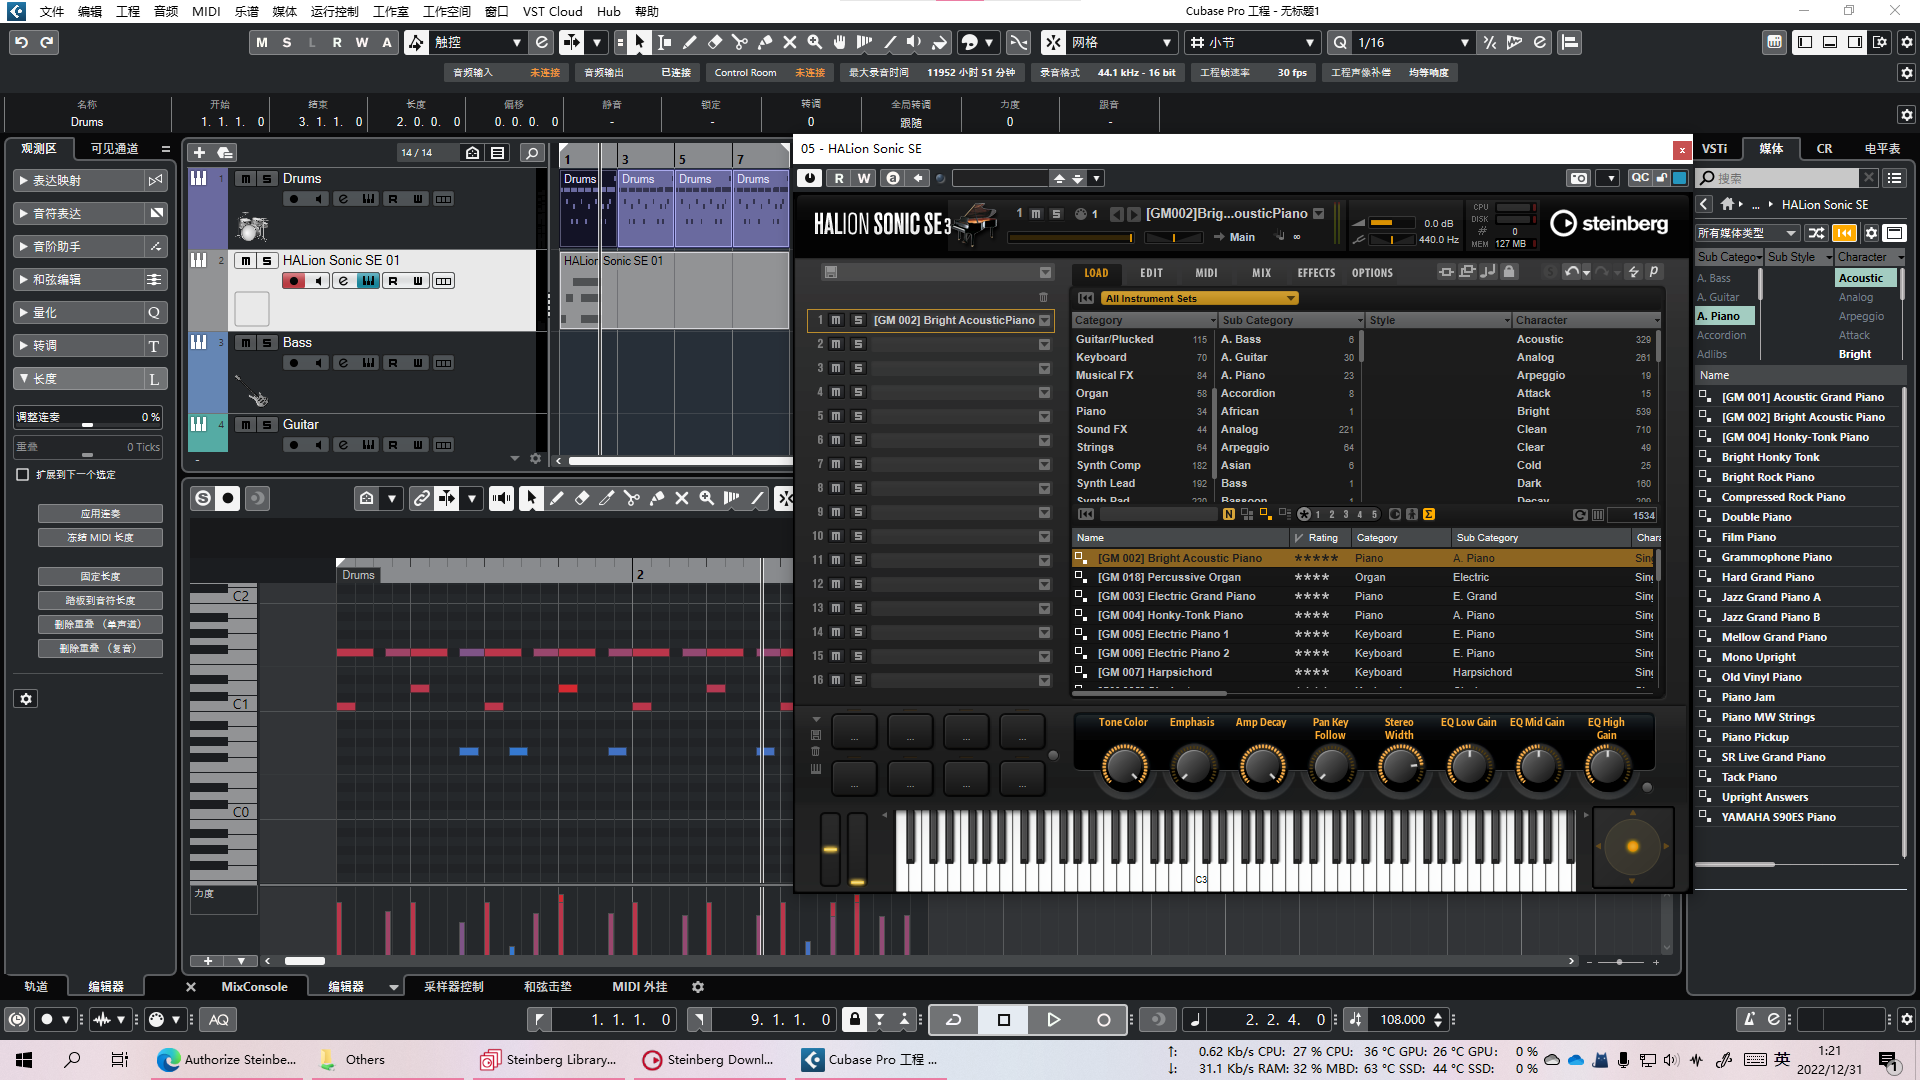Viewport: 1920px width, 1080px height.
Task: Activate the Cycle loop button in transport
Action: [953, 1019]
